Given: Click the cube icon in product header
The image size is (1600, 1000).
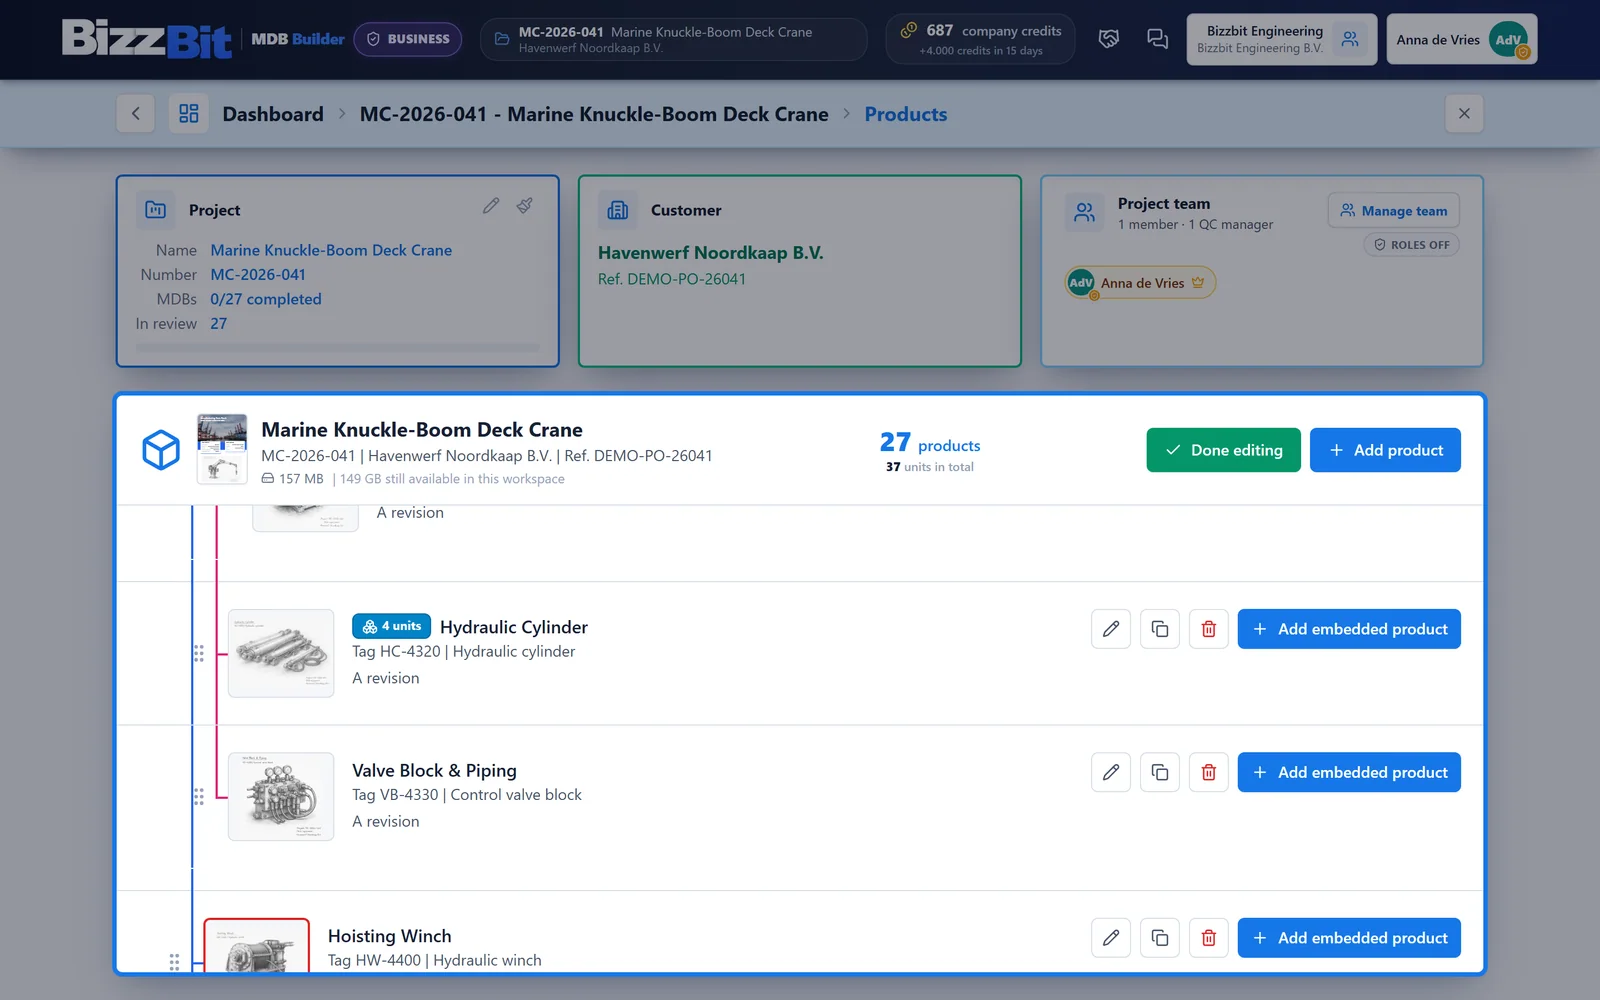Looking at the screenshot, I should pyautogui.click(x=161, y=450).
